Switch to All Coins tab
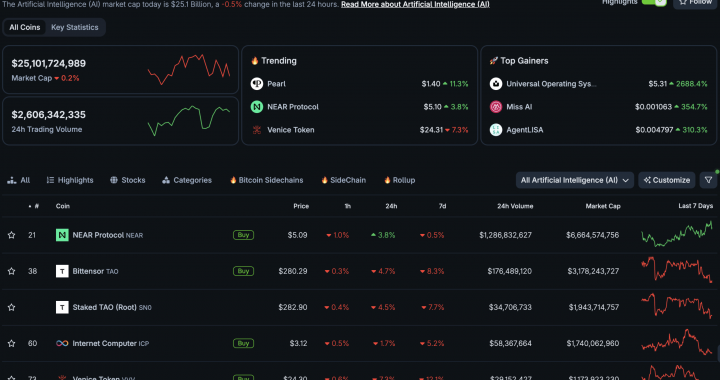Viewport: 720px width, 380px height. (25, 27)
